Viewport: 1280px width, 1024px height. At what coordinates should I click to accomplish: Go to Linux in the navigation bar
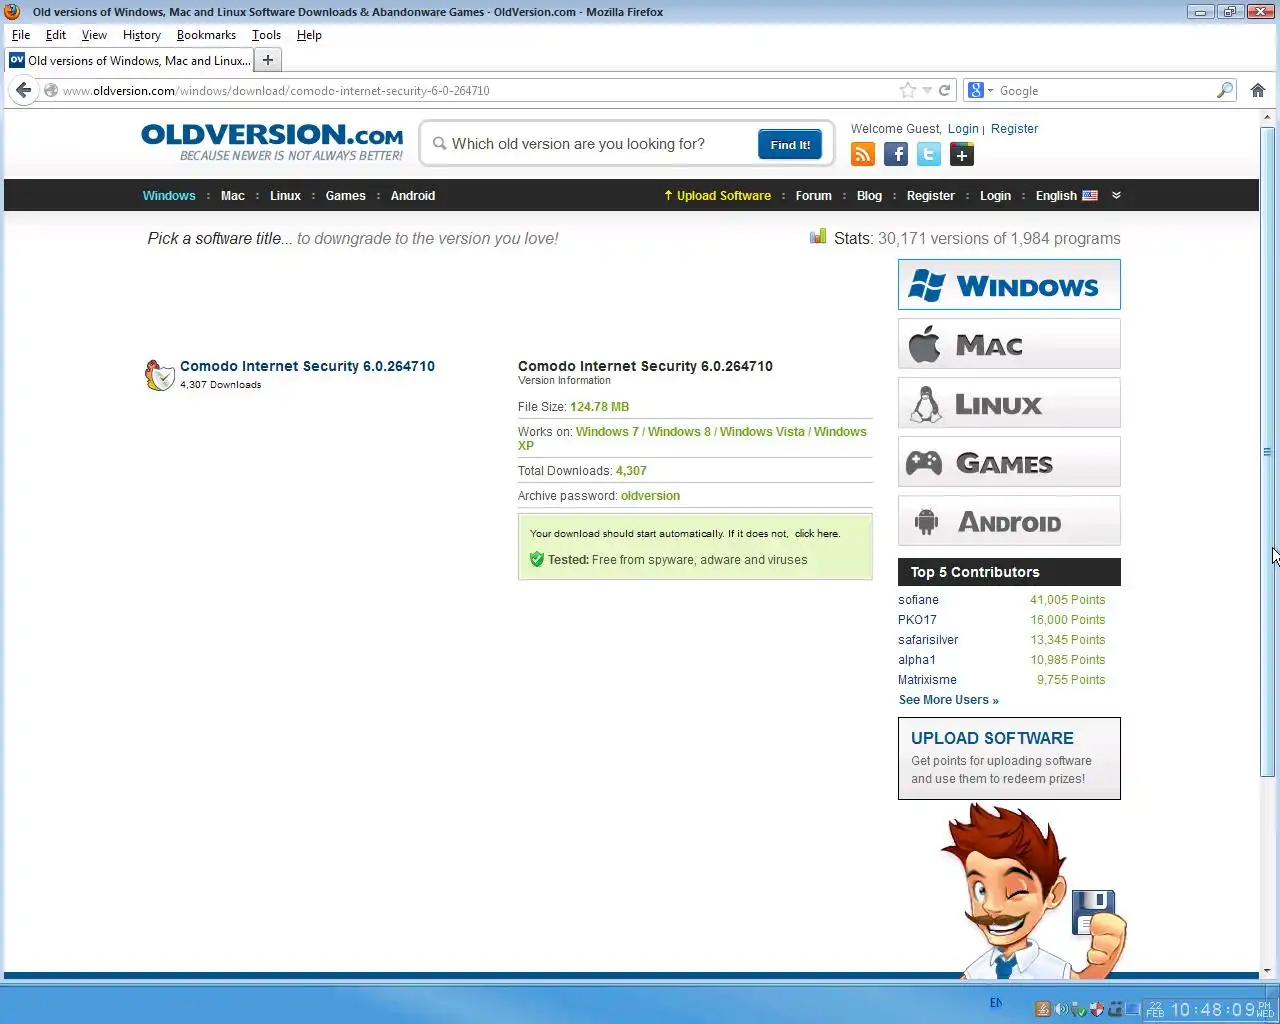(285, 196)
